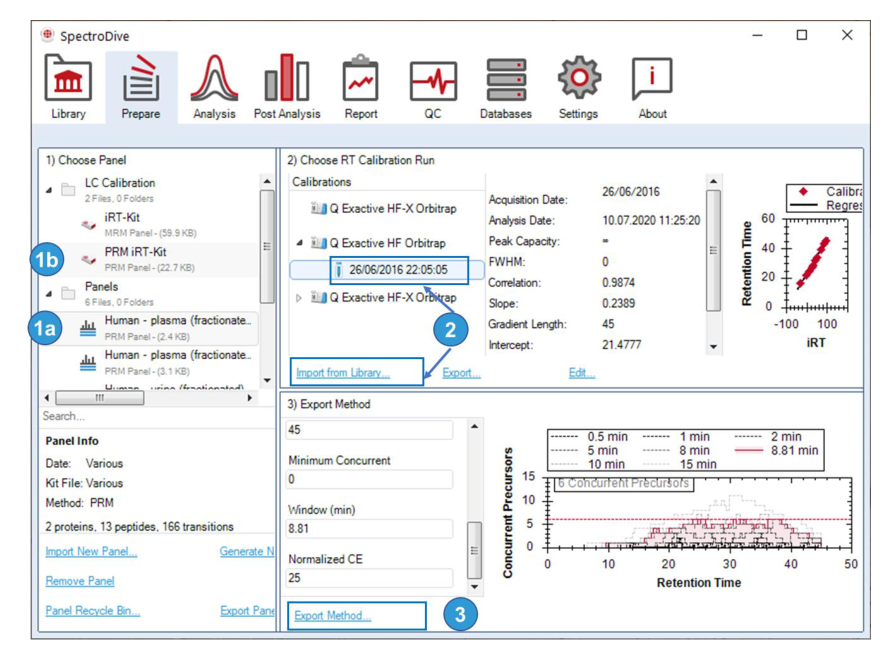Image resolution: width=891 pixels, height=660 pixels.
Task: Click calibration details scroll down arrow
Action: 714,346
